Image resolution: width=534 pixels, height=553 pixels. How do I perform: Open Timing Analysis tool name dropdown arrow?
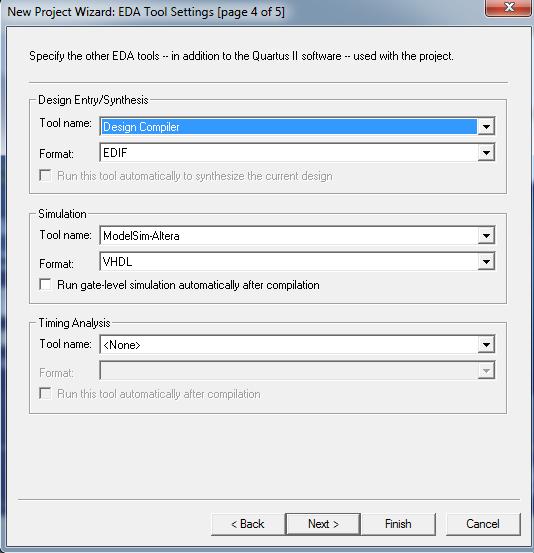486,345
